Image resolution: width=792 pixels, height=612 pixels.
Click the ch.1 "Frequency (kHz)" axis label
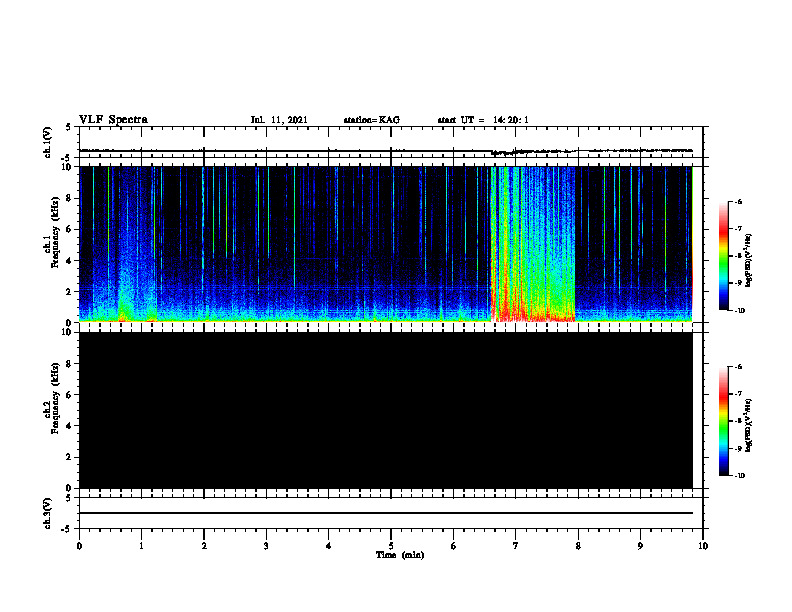point(54,232)
